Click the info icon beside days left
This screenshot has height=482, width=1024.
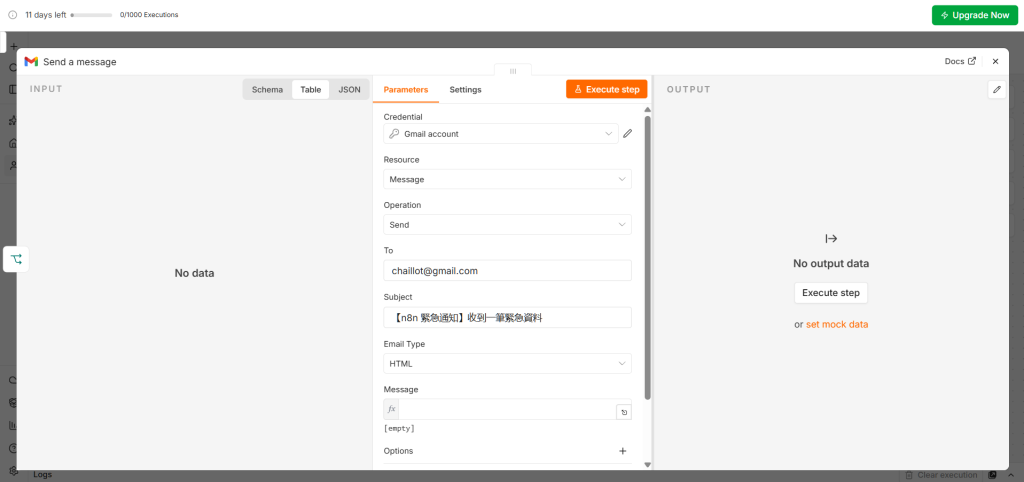pos(12,14)
